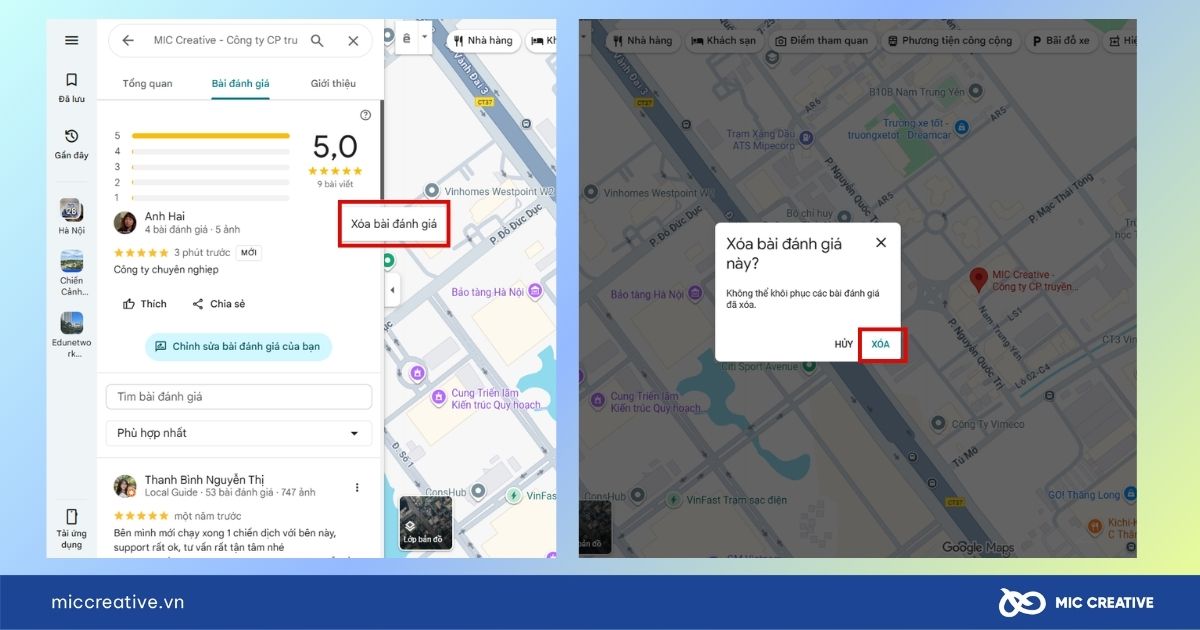Click the back arrow in search box
The height and width of the screenshot is (630, 1200).
tap(128, 41)
